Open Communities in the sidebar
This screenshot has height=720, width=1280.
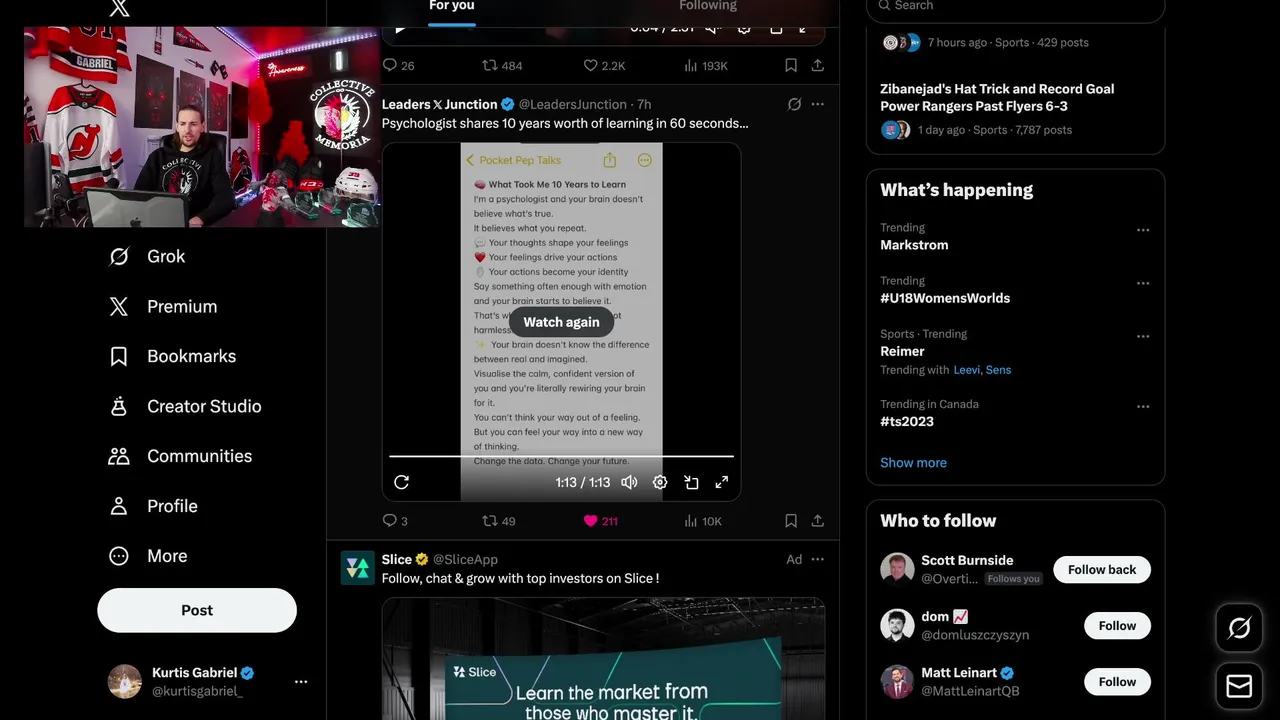coord(180,456)
